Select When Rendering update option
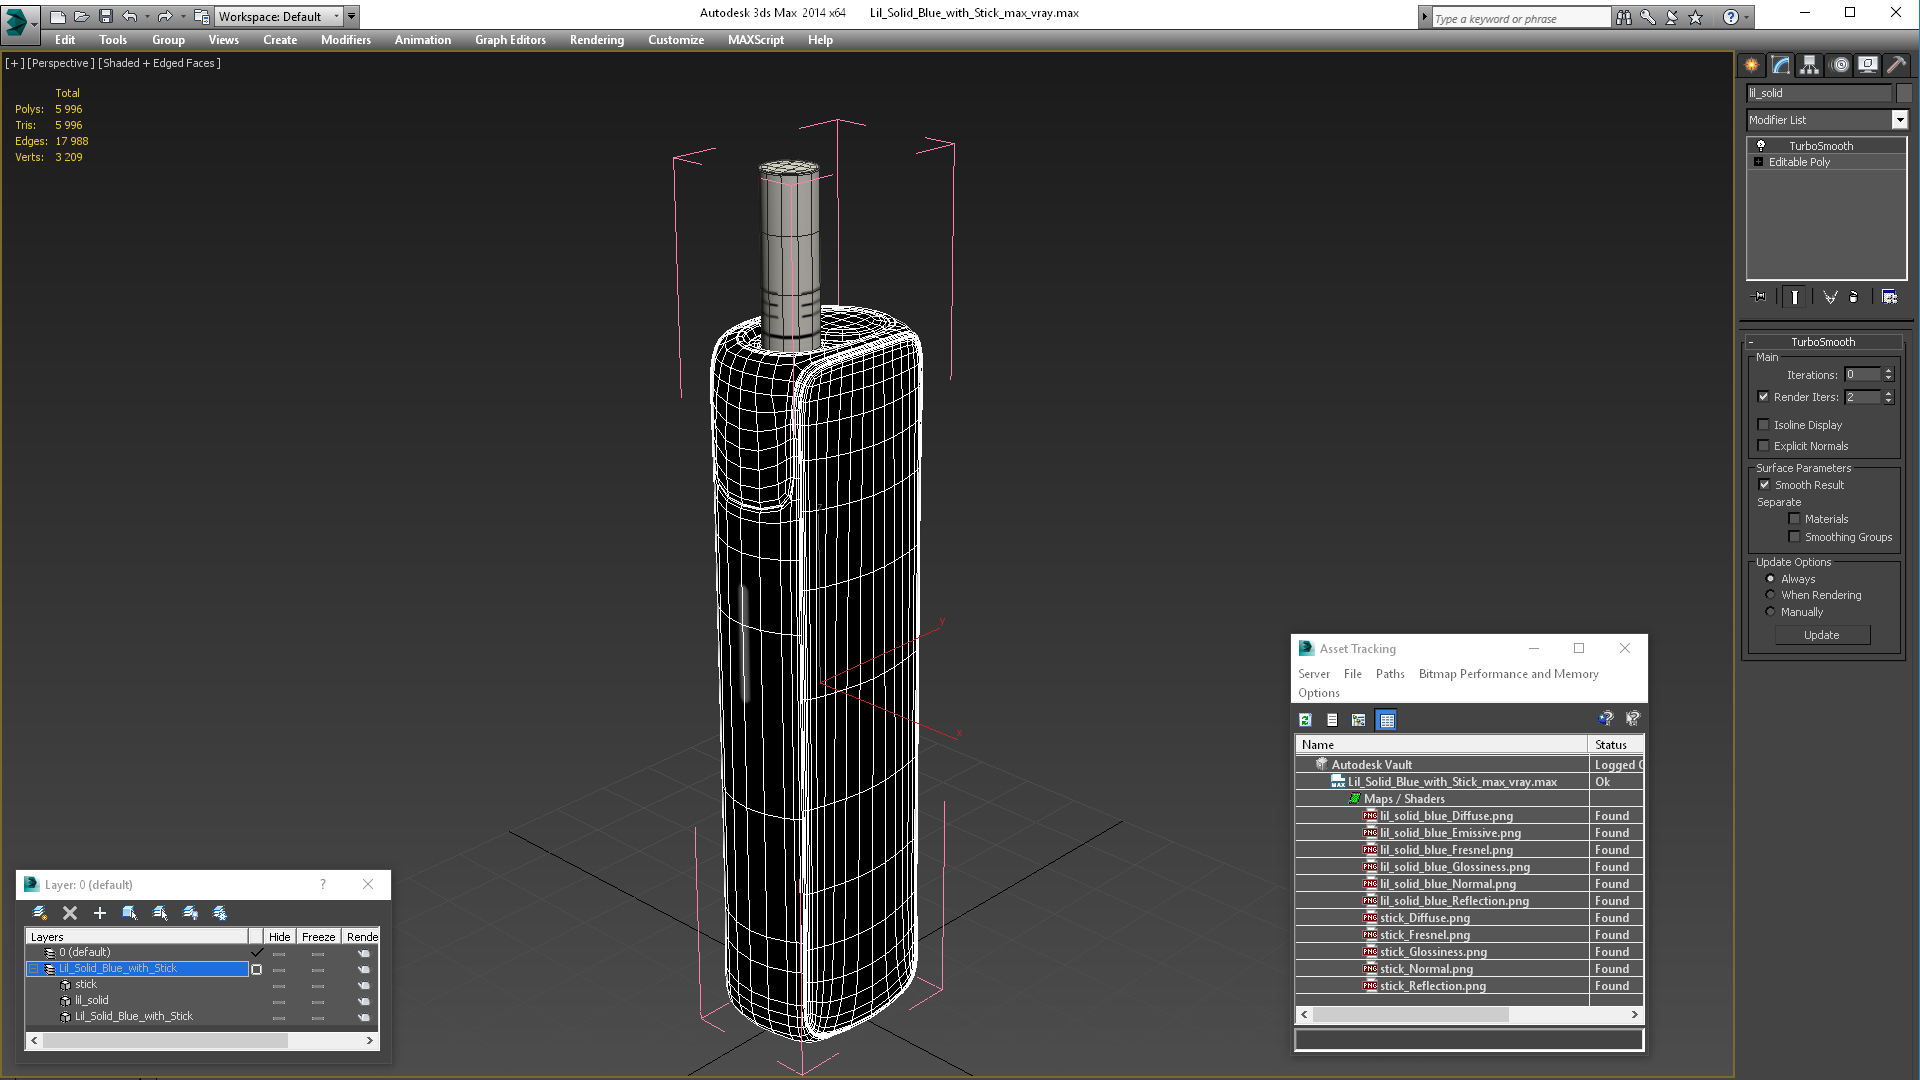Screen dimensions: 1920x1080 1770,595
